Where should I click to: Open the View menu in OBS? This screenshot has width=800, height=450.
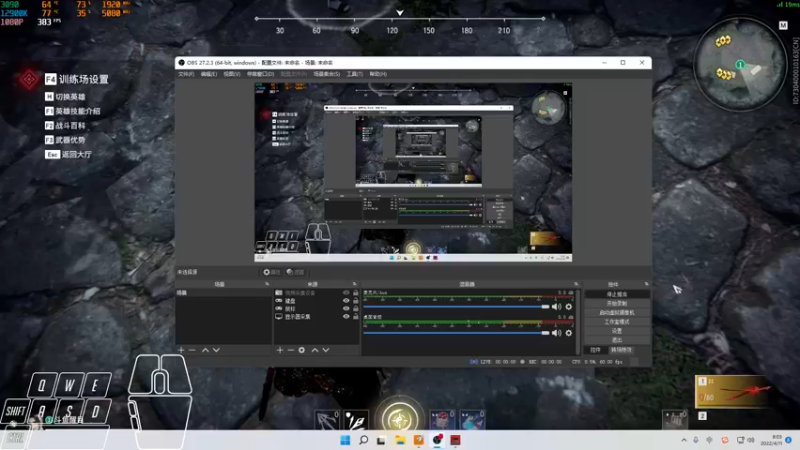[x=231, y=74]
